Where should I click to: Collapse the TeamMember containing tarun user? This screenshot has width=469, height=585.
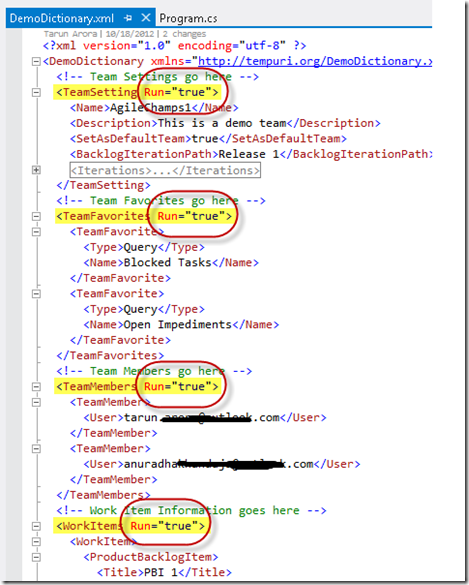[36, 402]
